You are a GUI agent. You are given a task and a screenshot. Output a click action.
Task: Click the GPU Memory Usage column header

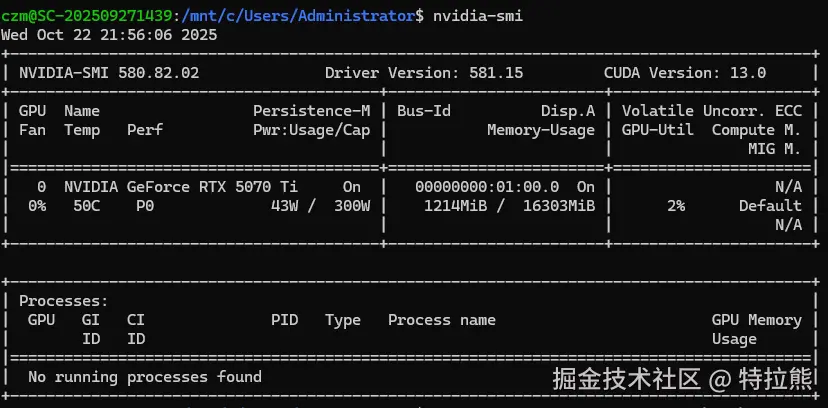(756, 329)
